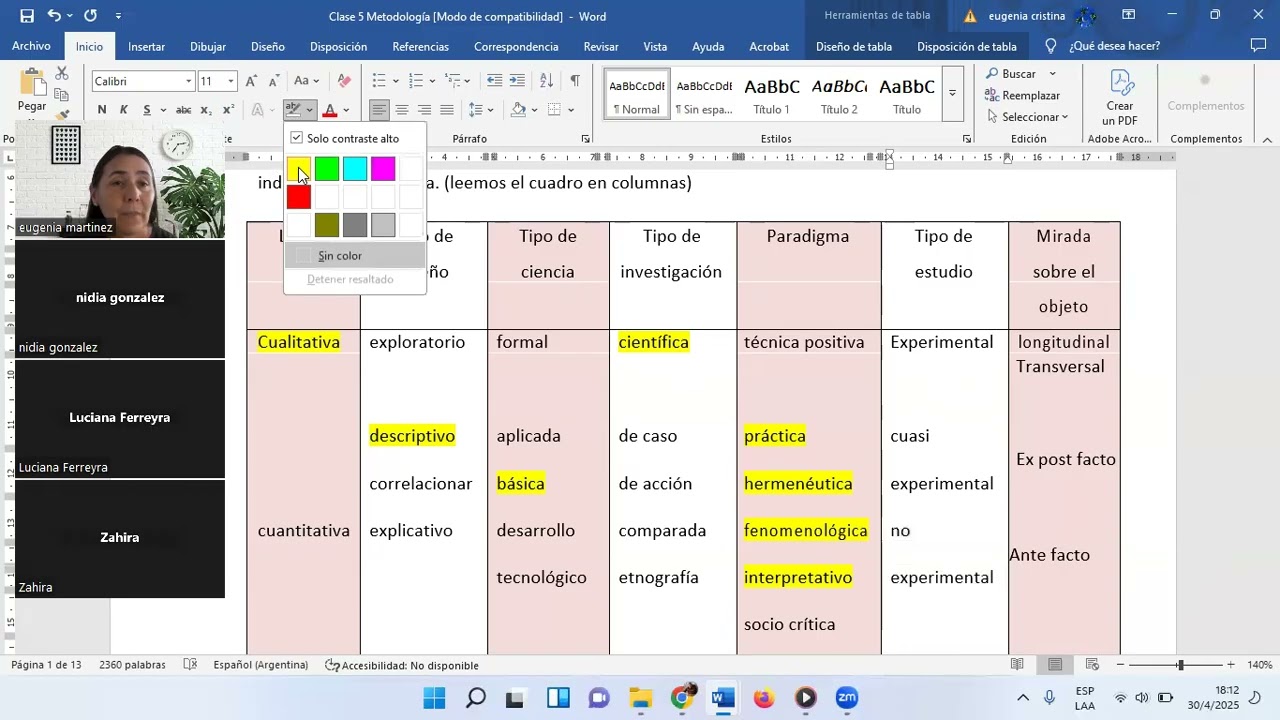The width and height of the screenshot is (1280, 720).
Task: Center the paragraph text
Action: 402,110
